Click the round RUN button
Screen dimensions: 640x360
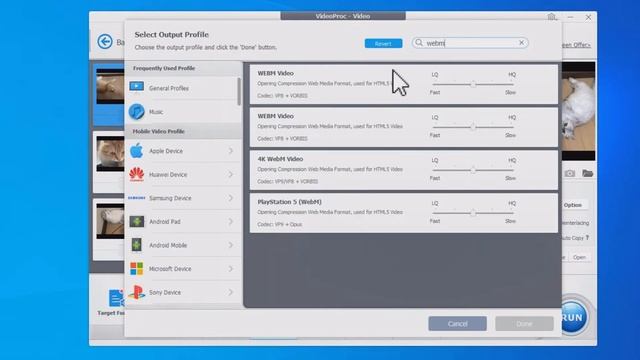(573, 317)
